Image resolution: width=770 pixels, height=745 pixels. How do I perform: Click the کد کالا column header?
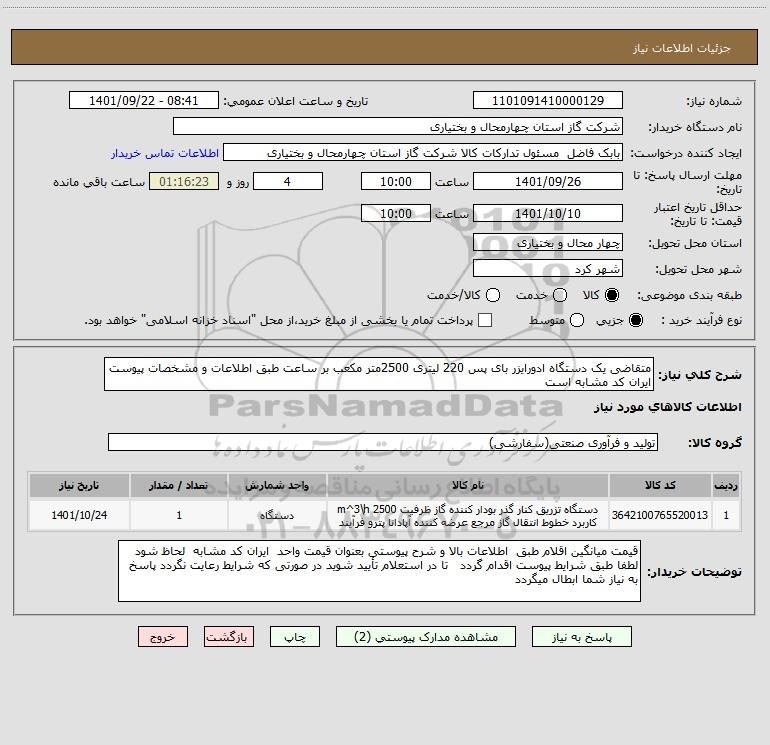(660, 485)
